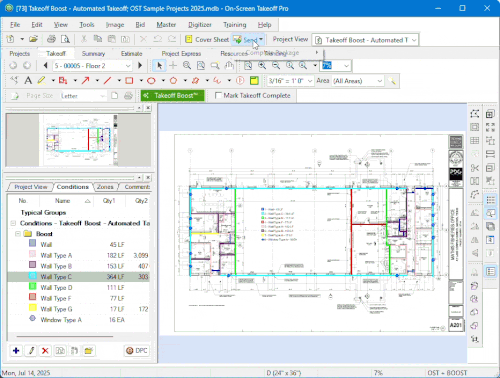500x378 pixels.
Task: Click the table grid icon in right toolbar
Action: [475, 141]
